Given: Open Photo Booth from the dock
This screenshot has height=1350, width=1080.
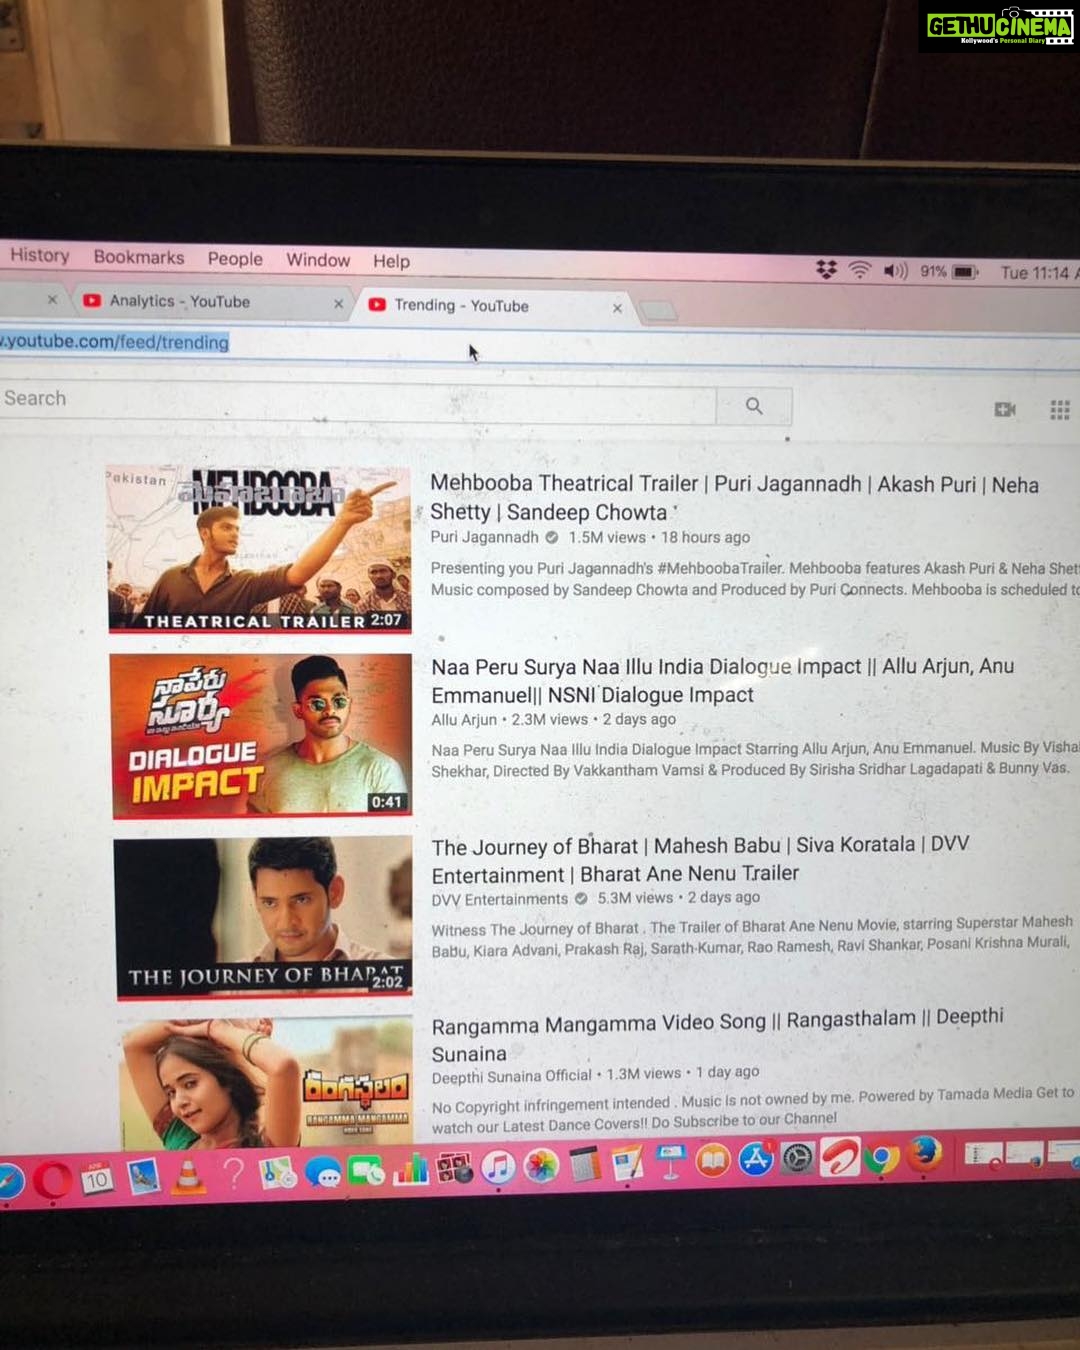Looking at the screenshot, I should (454, 1168).
